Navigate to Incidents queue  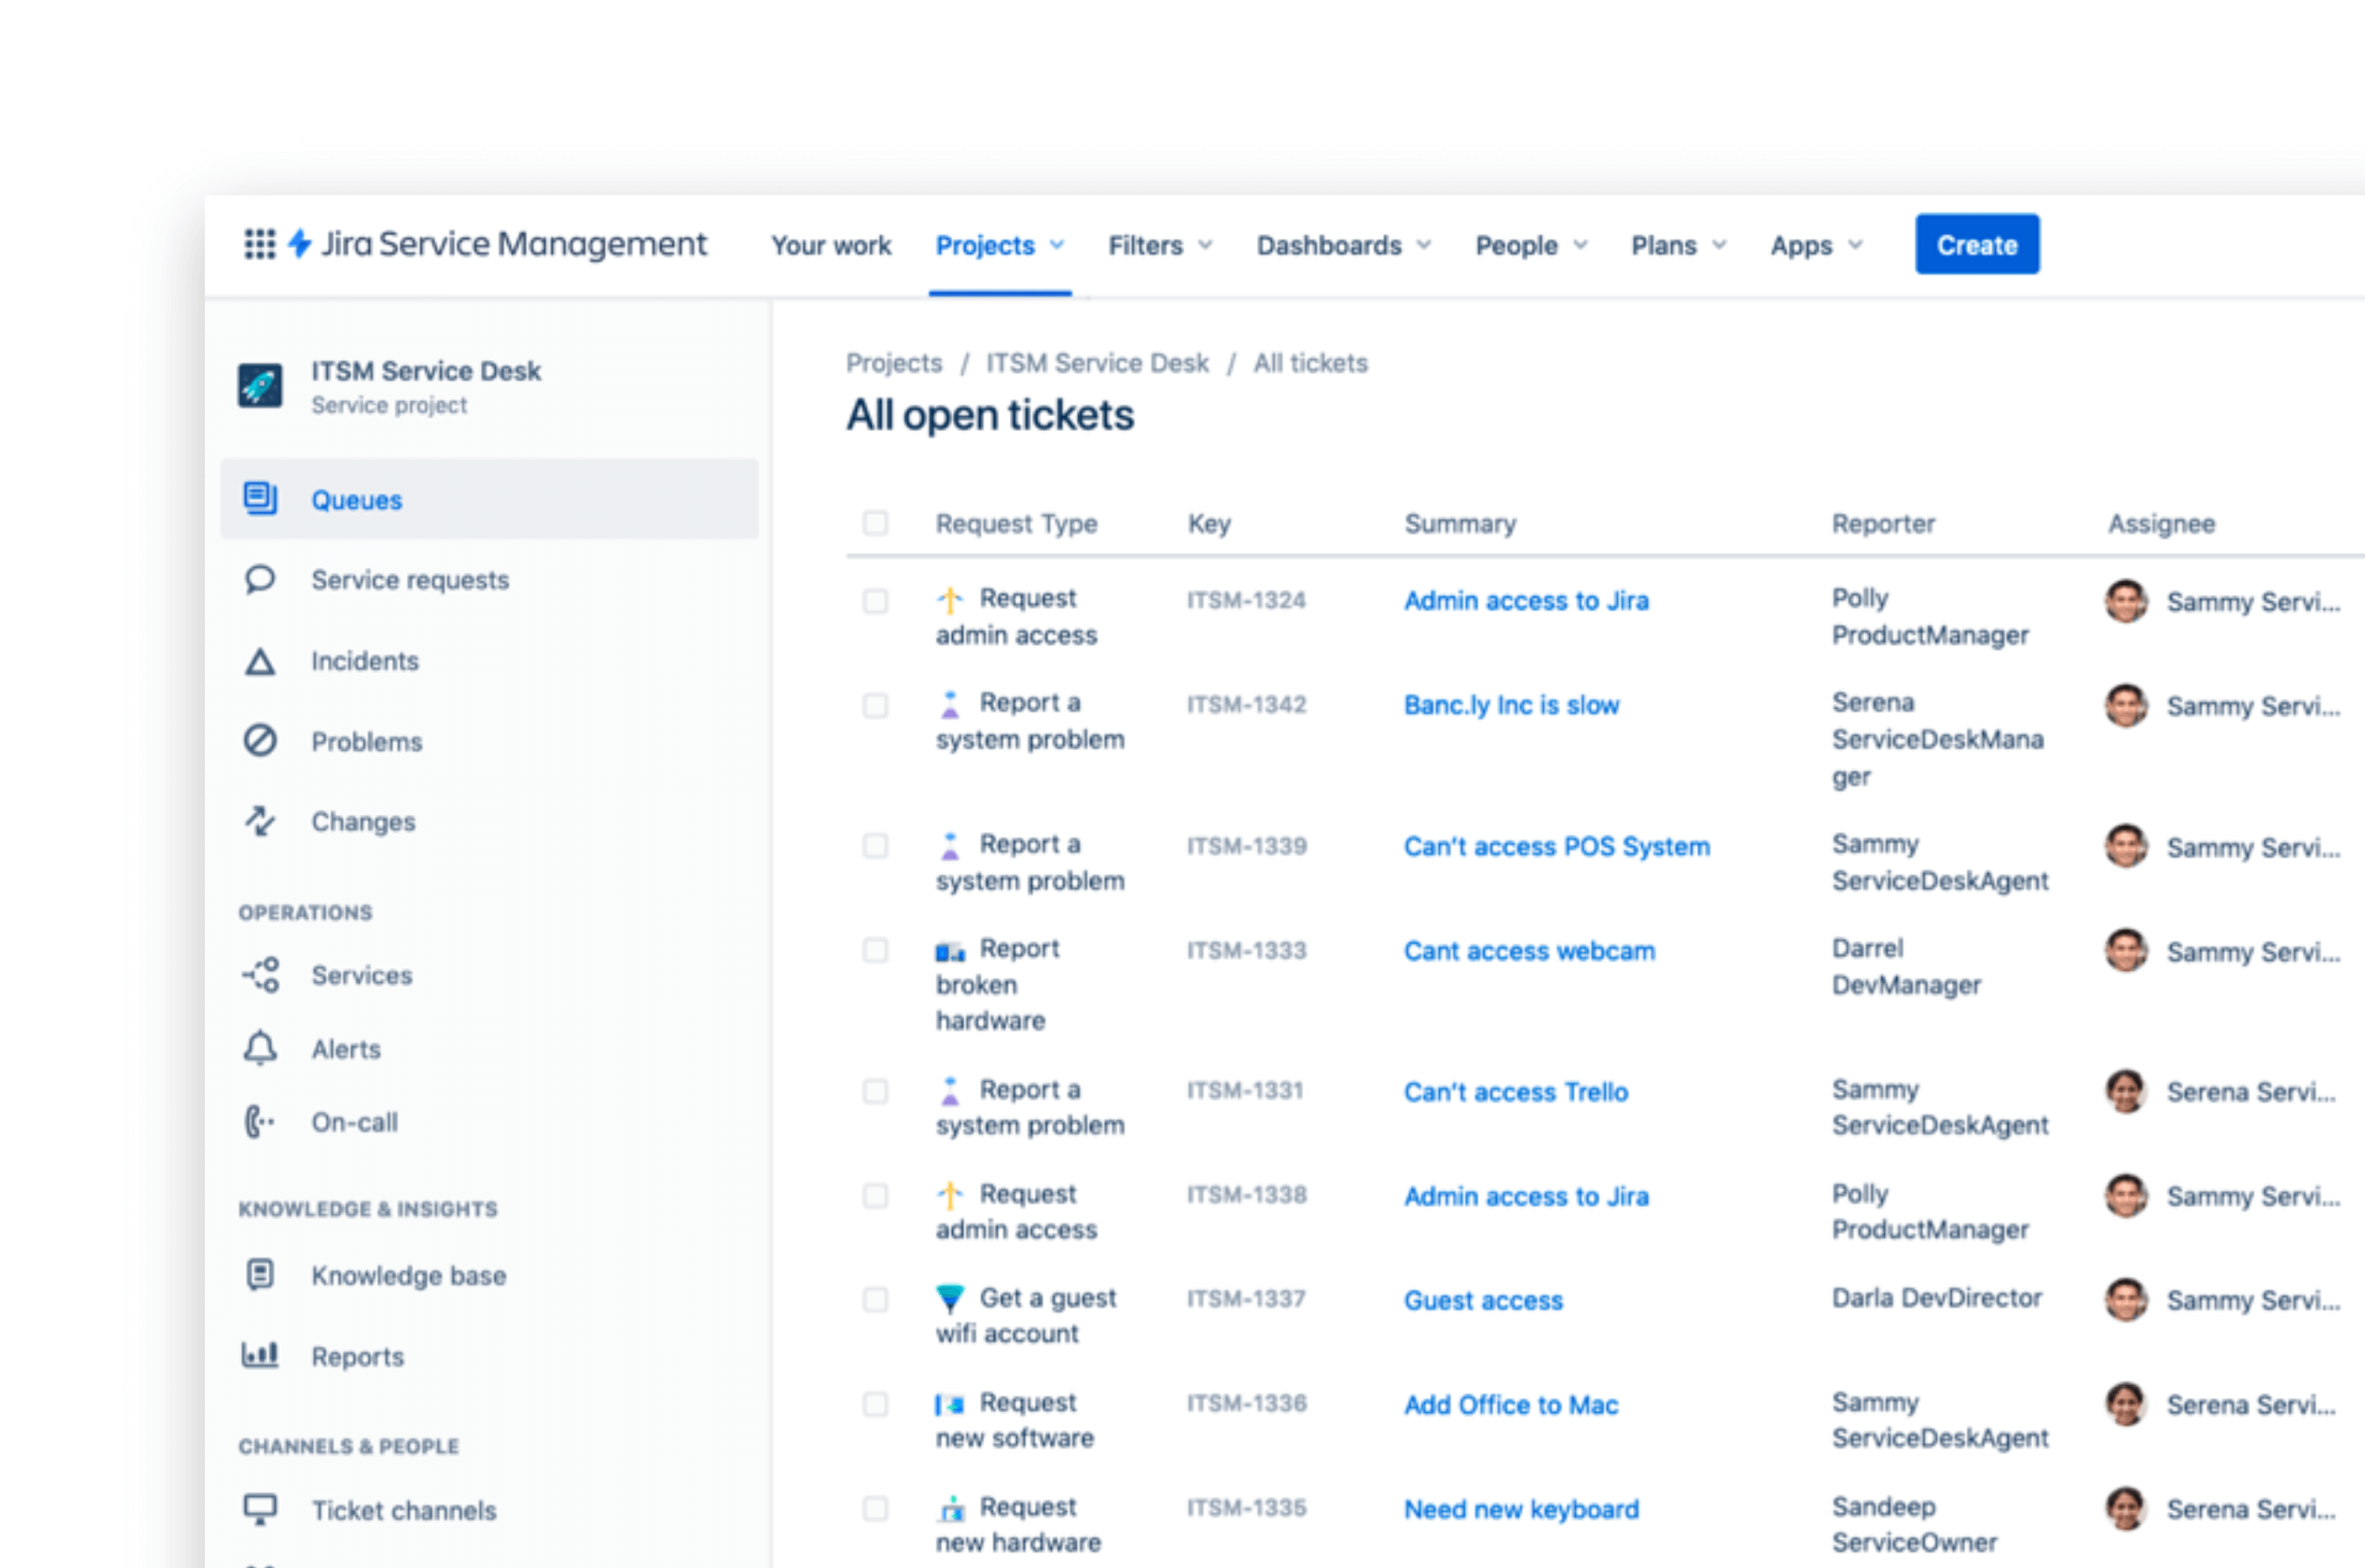(364, 660)
